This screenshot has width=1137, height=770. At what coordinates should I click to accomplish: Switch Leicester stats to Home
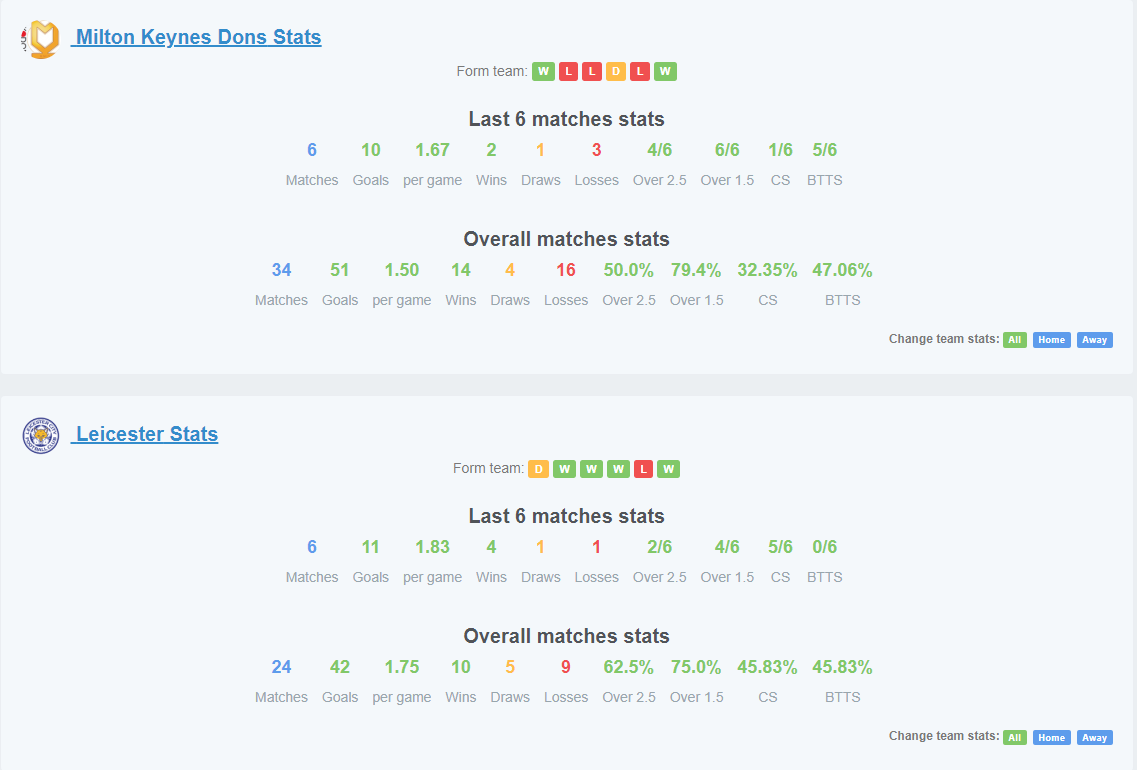[1051, 737]
